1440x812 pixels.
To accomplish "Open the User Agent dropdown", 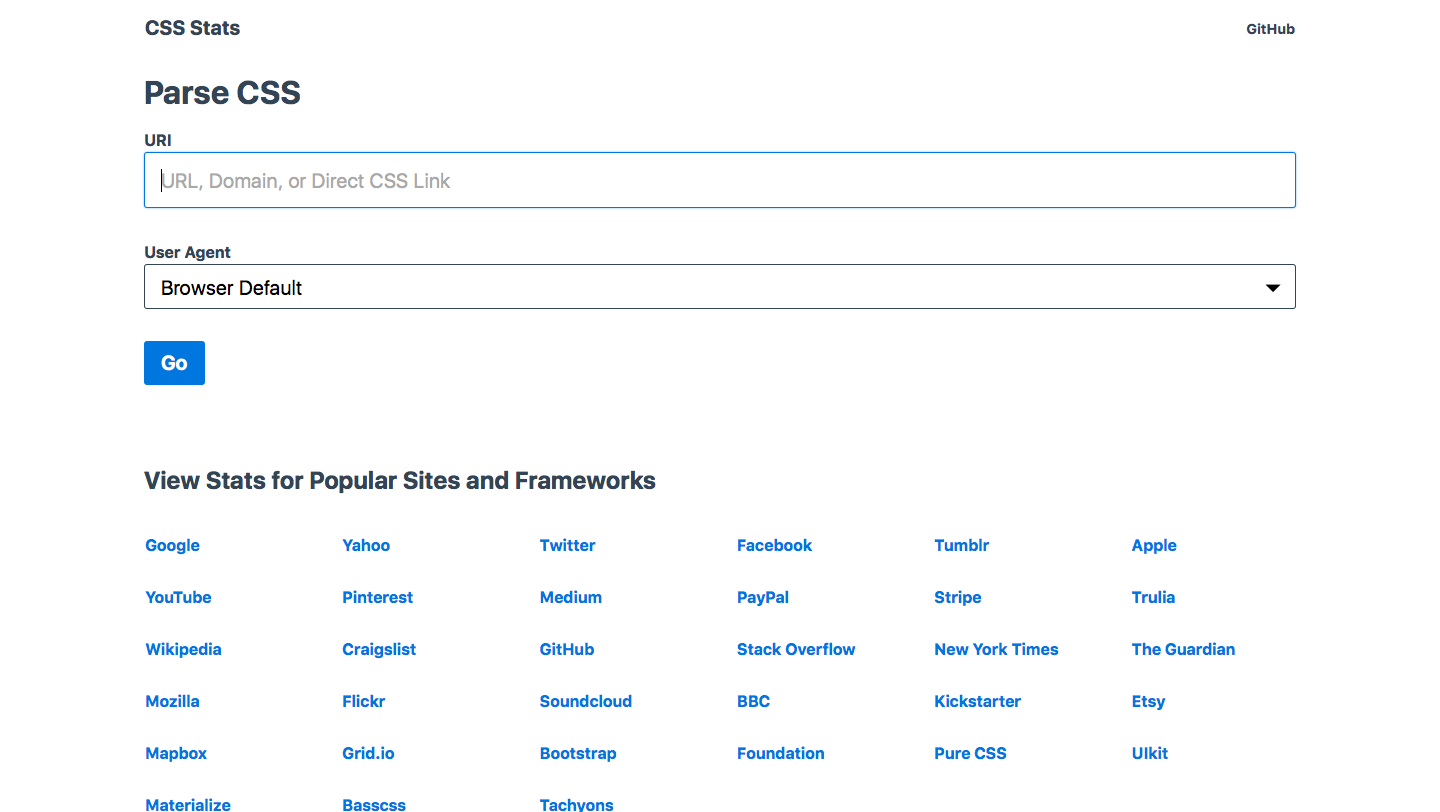I will coord(720,286).
